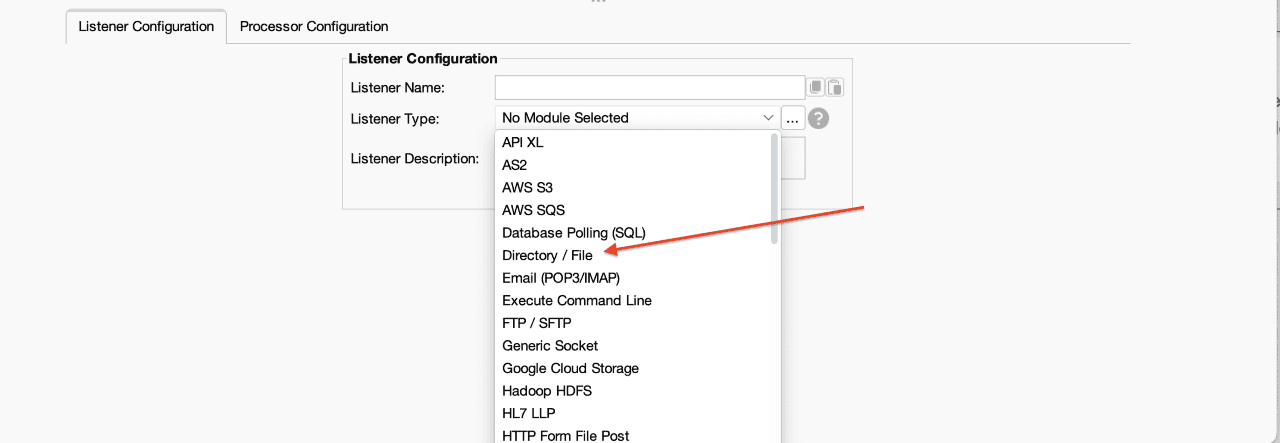The width and height of the screenshot is (1280, 443).
Task: Open the Listener Configuration tab
Action: (x=146, y=26)
